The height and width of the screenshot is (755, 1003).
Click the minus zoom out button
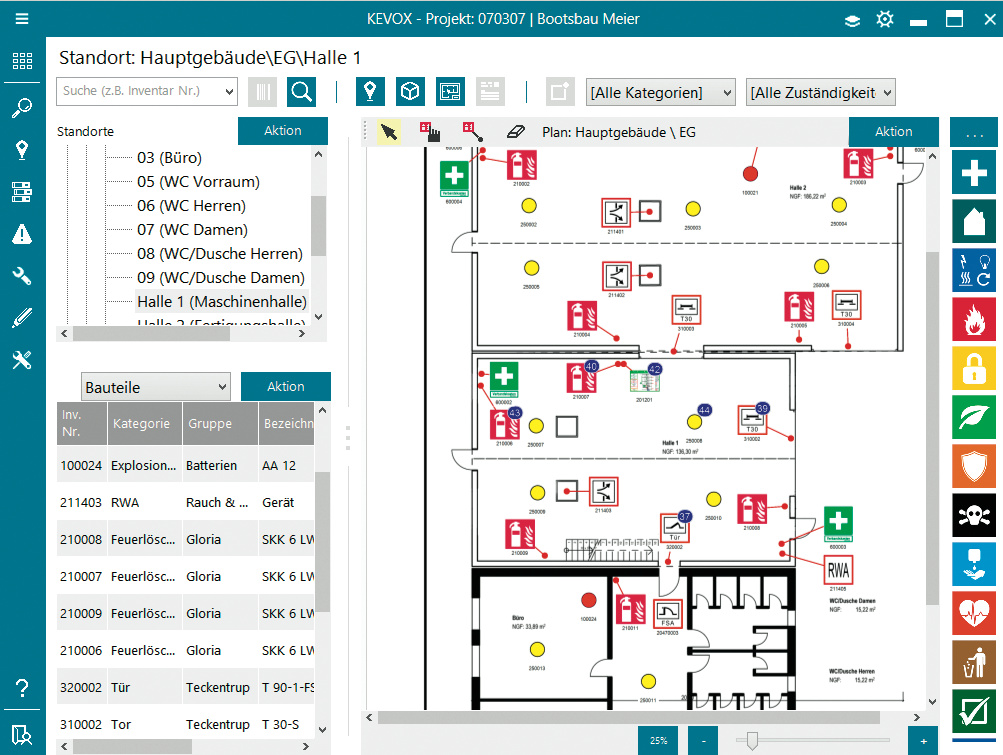tap(703, 740)
